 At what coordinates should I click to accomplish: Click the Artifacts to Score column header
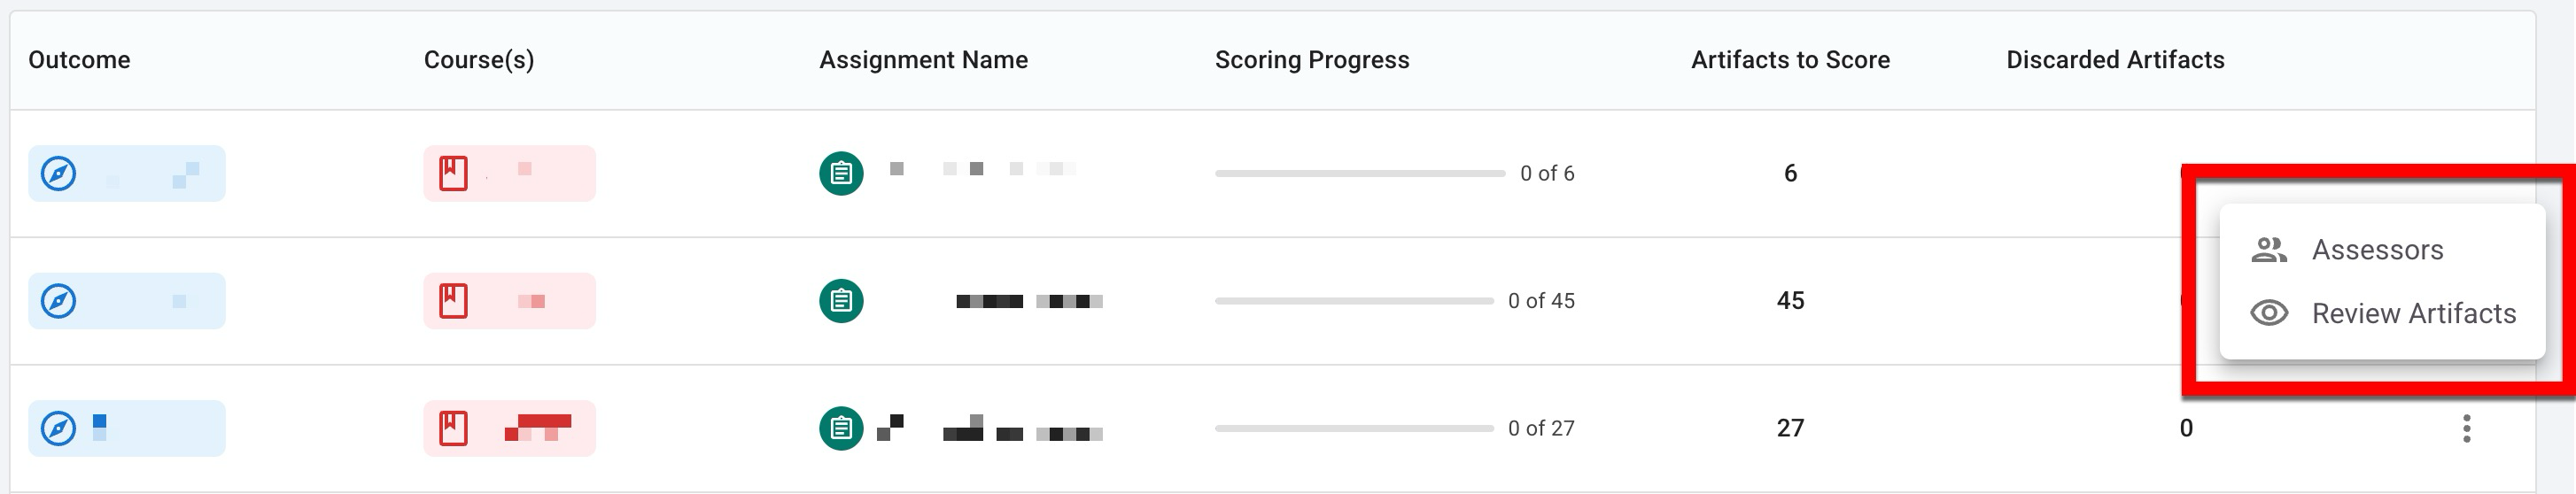(1790, 60)
